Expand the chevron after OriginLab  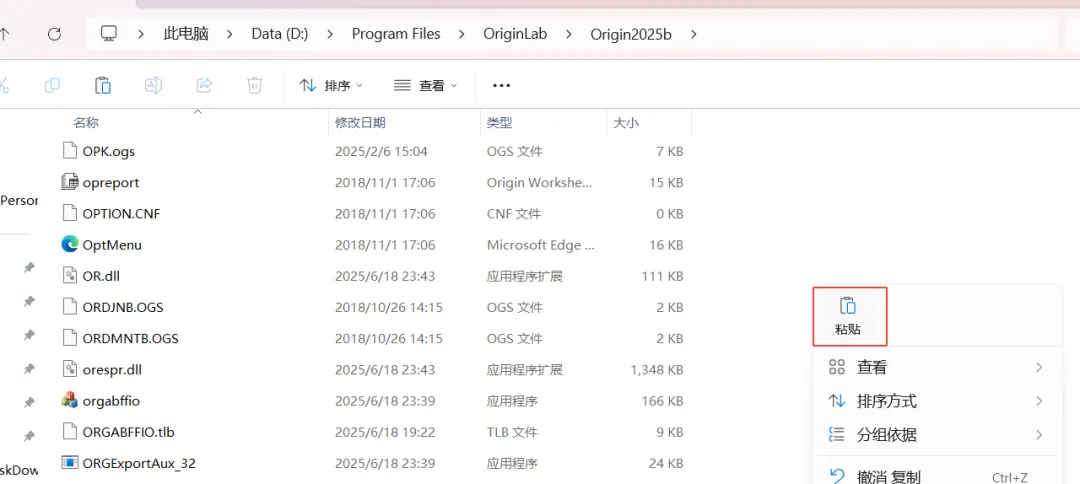point(569,34)
